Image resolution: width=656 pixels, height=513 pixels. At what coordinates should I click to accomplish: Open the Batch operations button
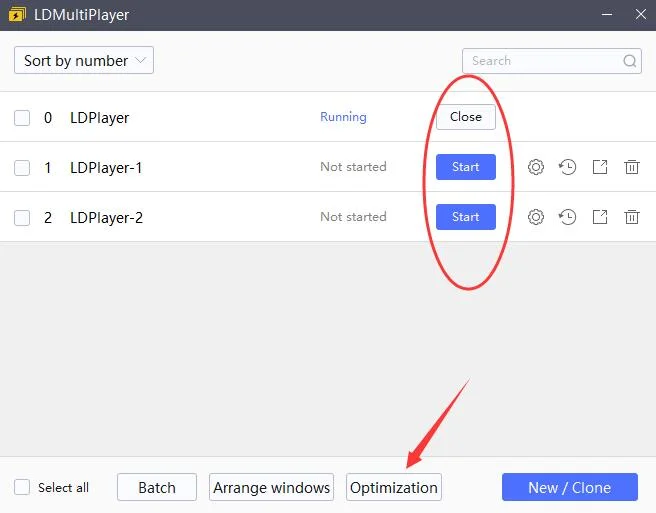(157, 487)
